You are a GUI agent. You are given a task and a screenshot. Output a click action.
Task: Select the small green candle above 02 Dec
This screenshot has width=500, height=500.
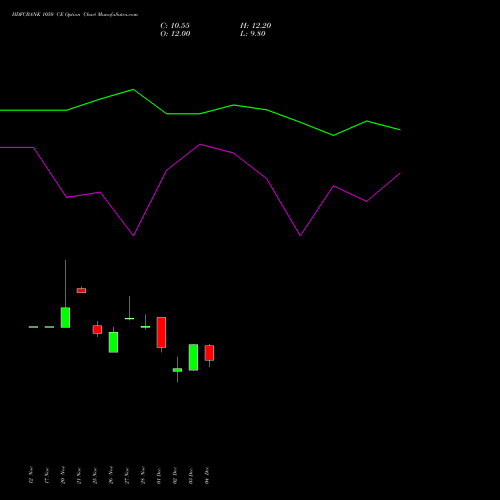[177, 370]
